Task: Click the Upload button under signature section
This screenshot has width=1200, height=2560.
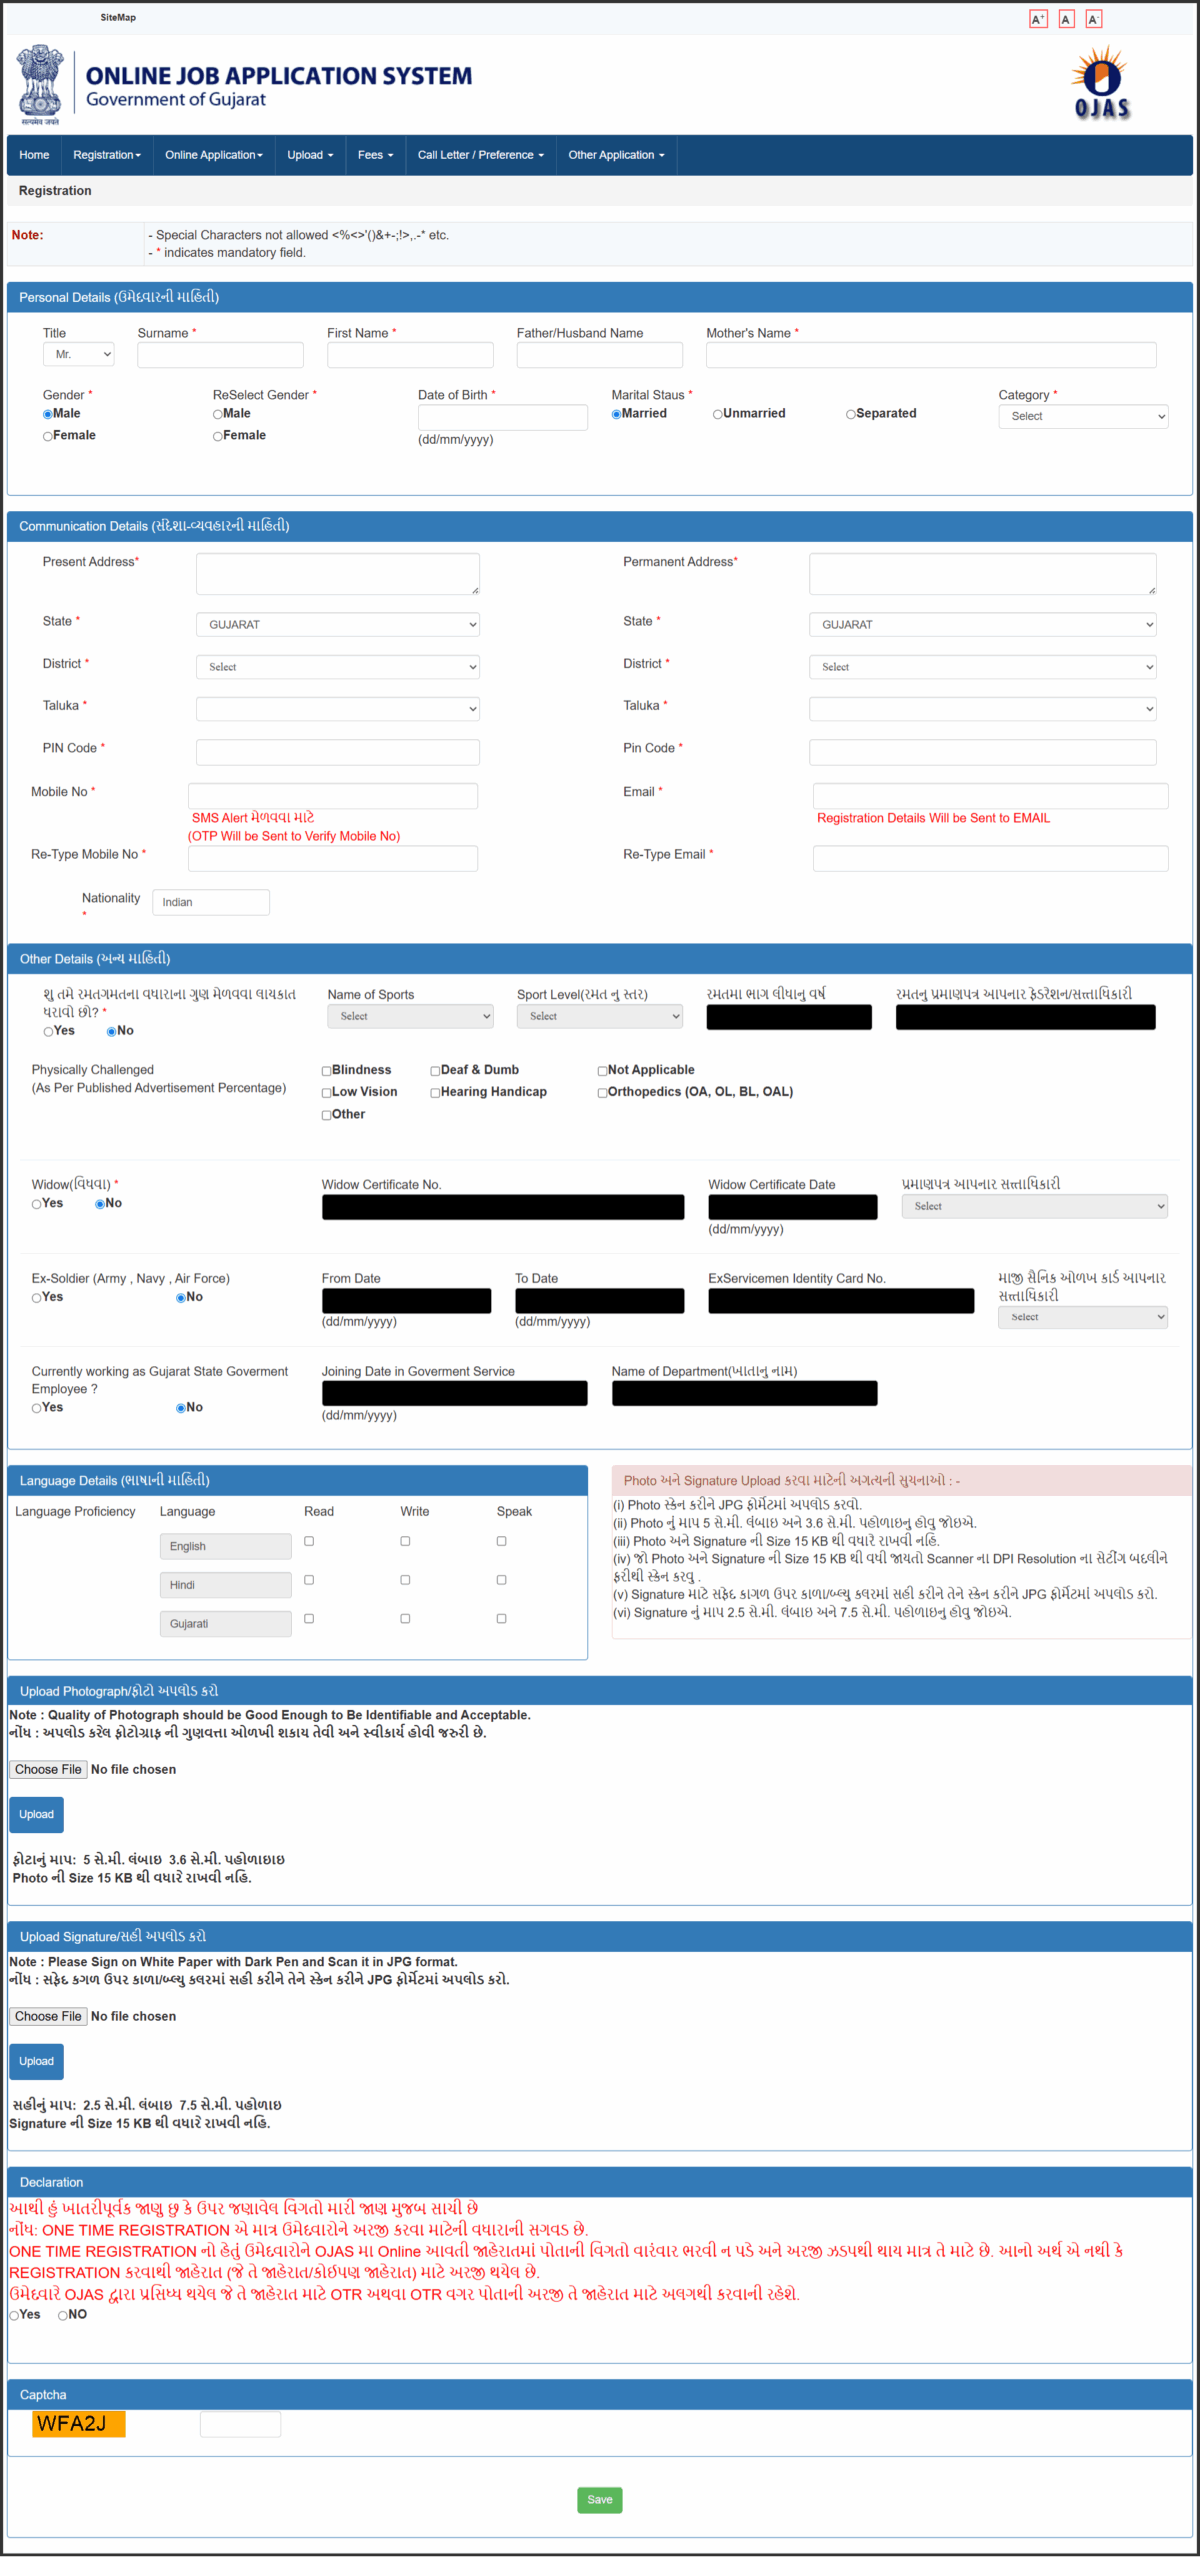Action: 36,2061
